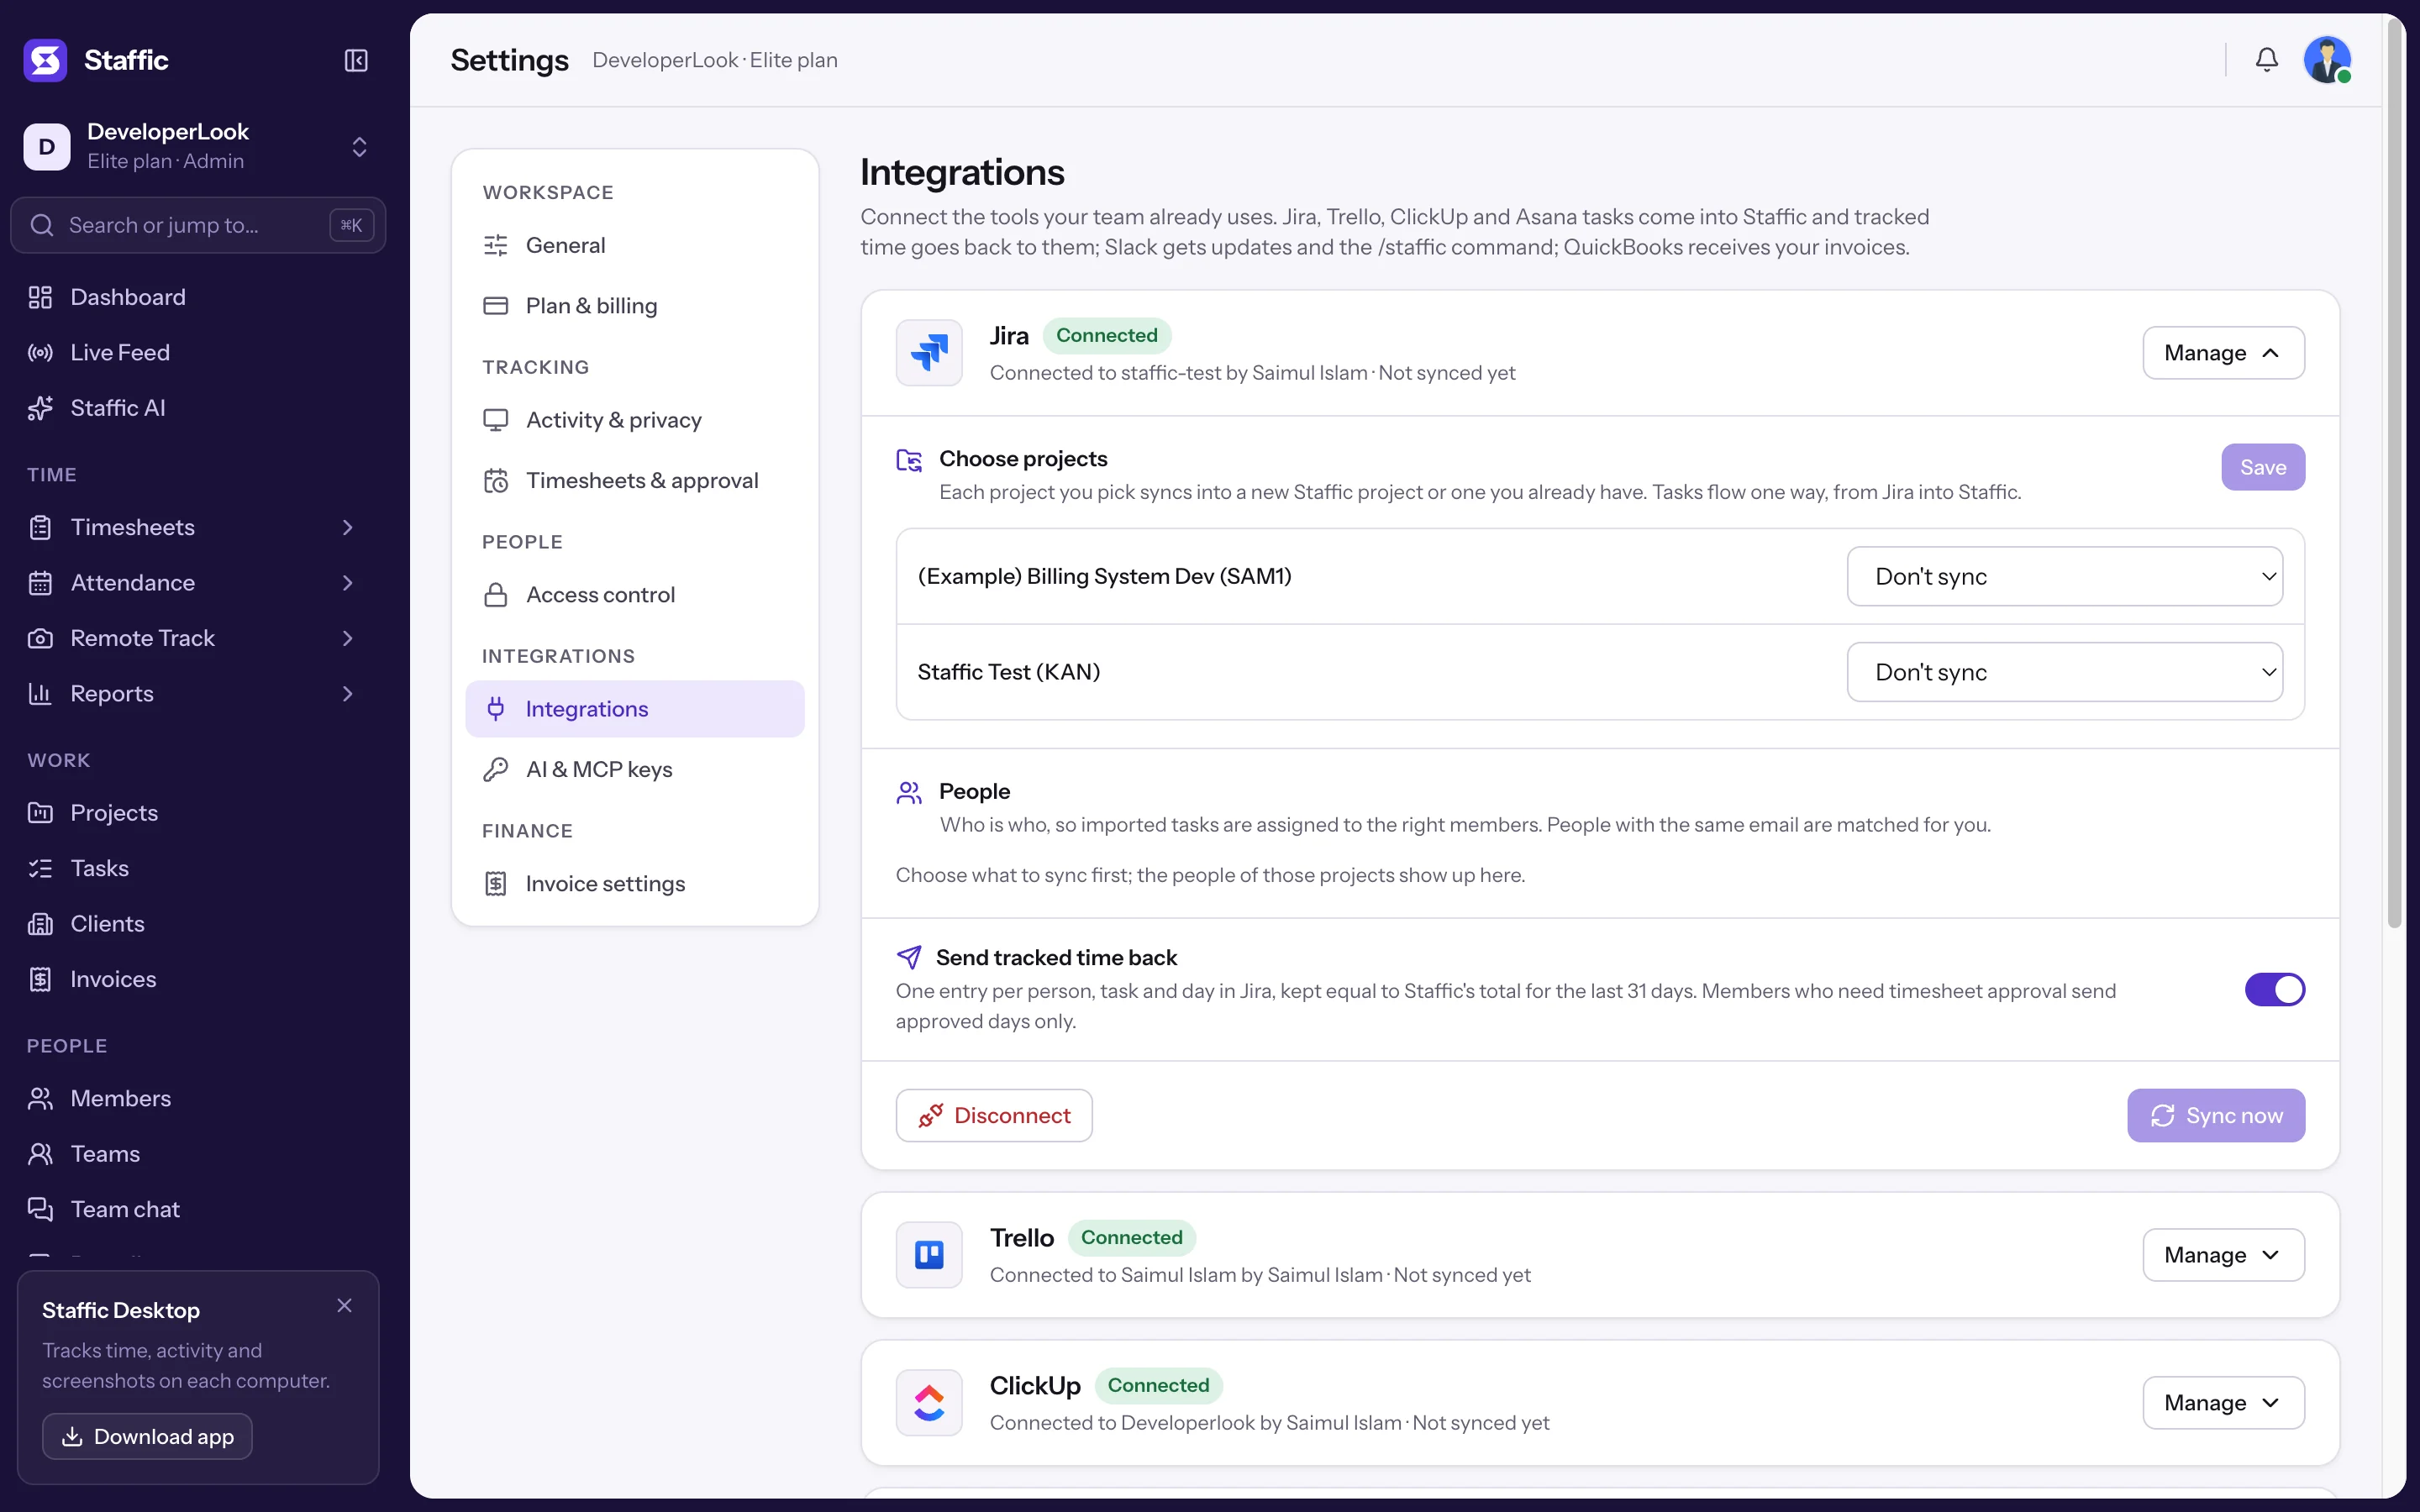Image resolution: width=2420 pixels, height=1512 pixels.
Task: Toggle Send tracked time back switch
Action: [x=2274, y=990]
